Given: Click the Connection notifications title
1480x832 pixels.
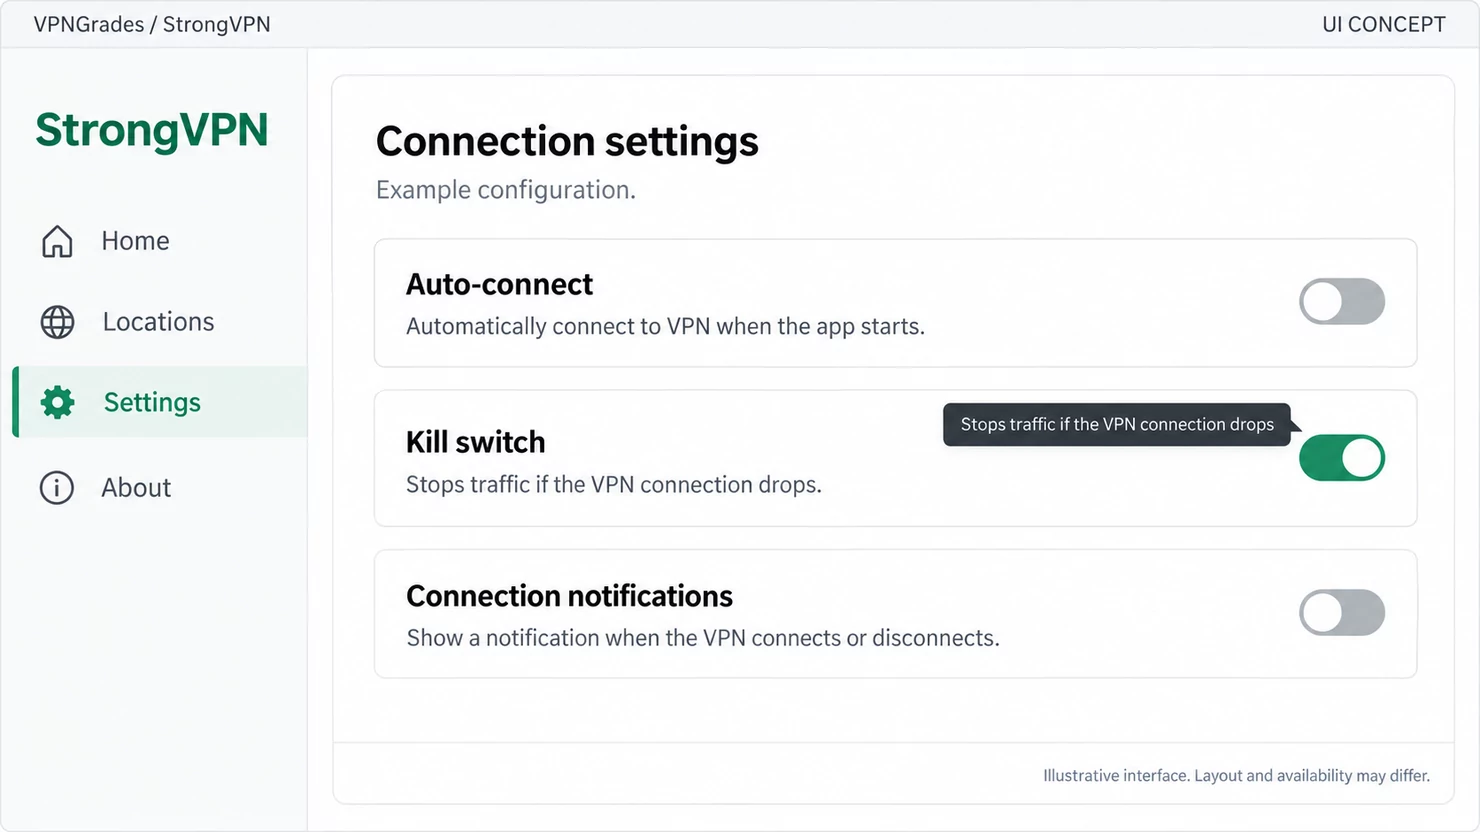Looking at the screenshot, I should click(x=569, y=596).
